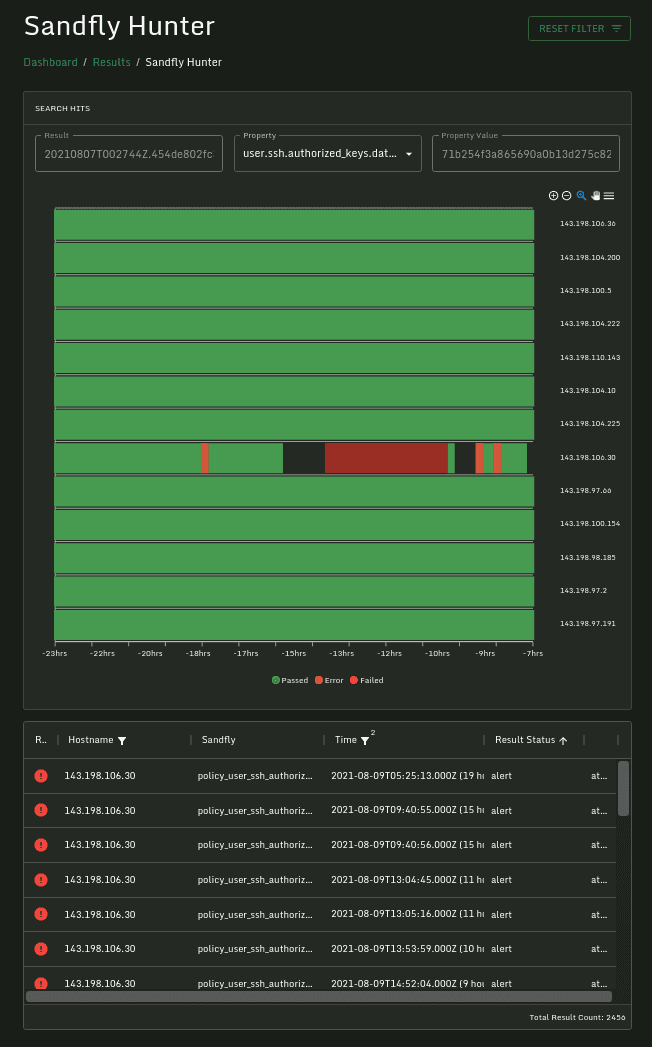Click the green timeline bar for 143.198.97.2
This screenshot has height=1047, width=652.
coord(294,592)
